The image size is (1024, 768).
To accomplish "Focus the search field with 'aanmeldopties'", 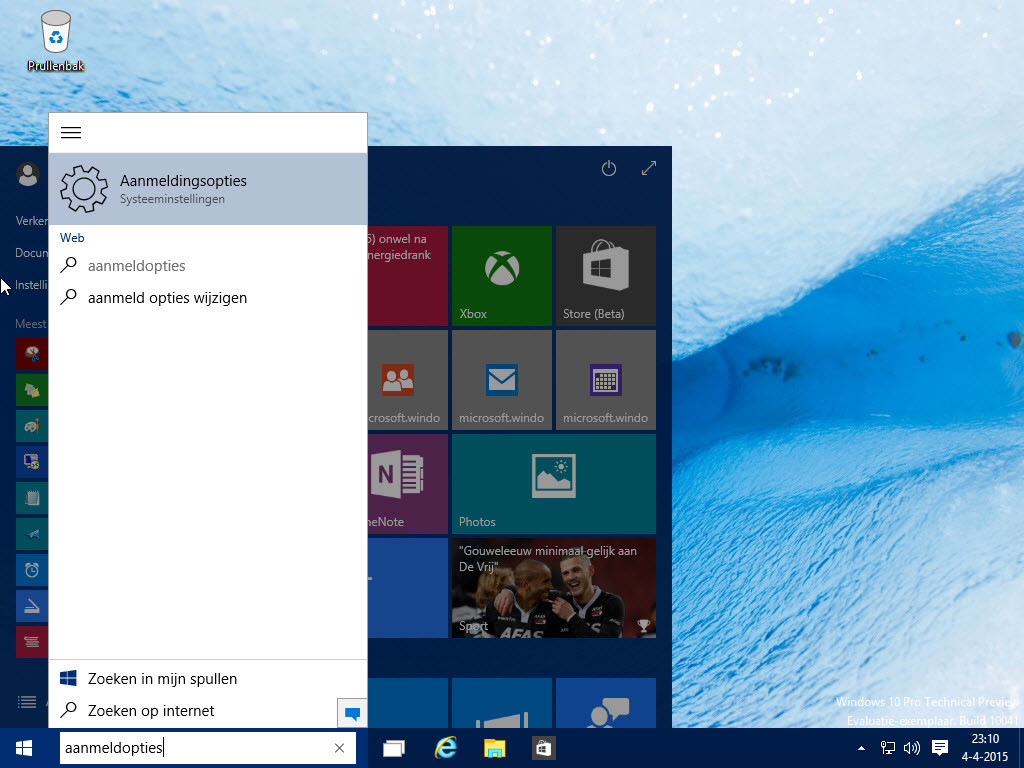I will coord(208,748).
